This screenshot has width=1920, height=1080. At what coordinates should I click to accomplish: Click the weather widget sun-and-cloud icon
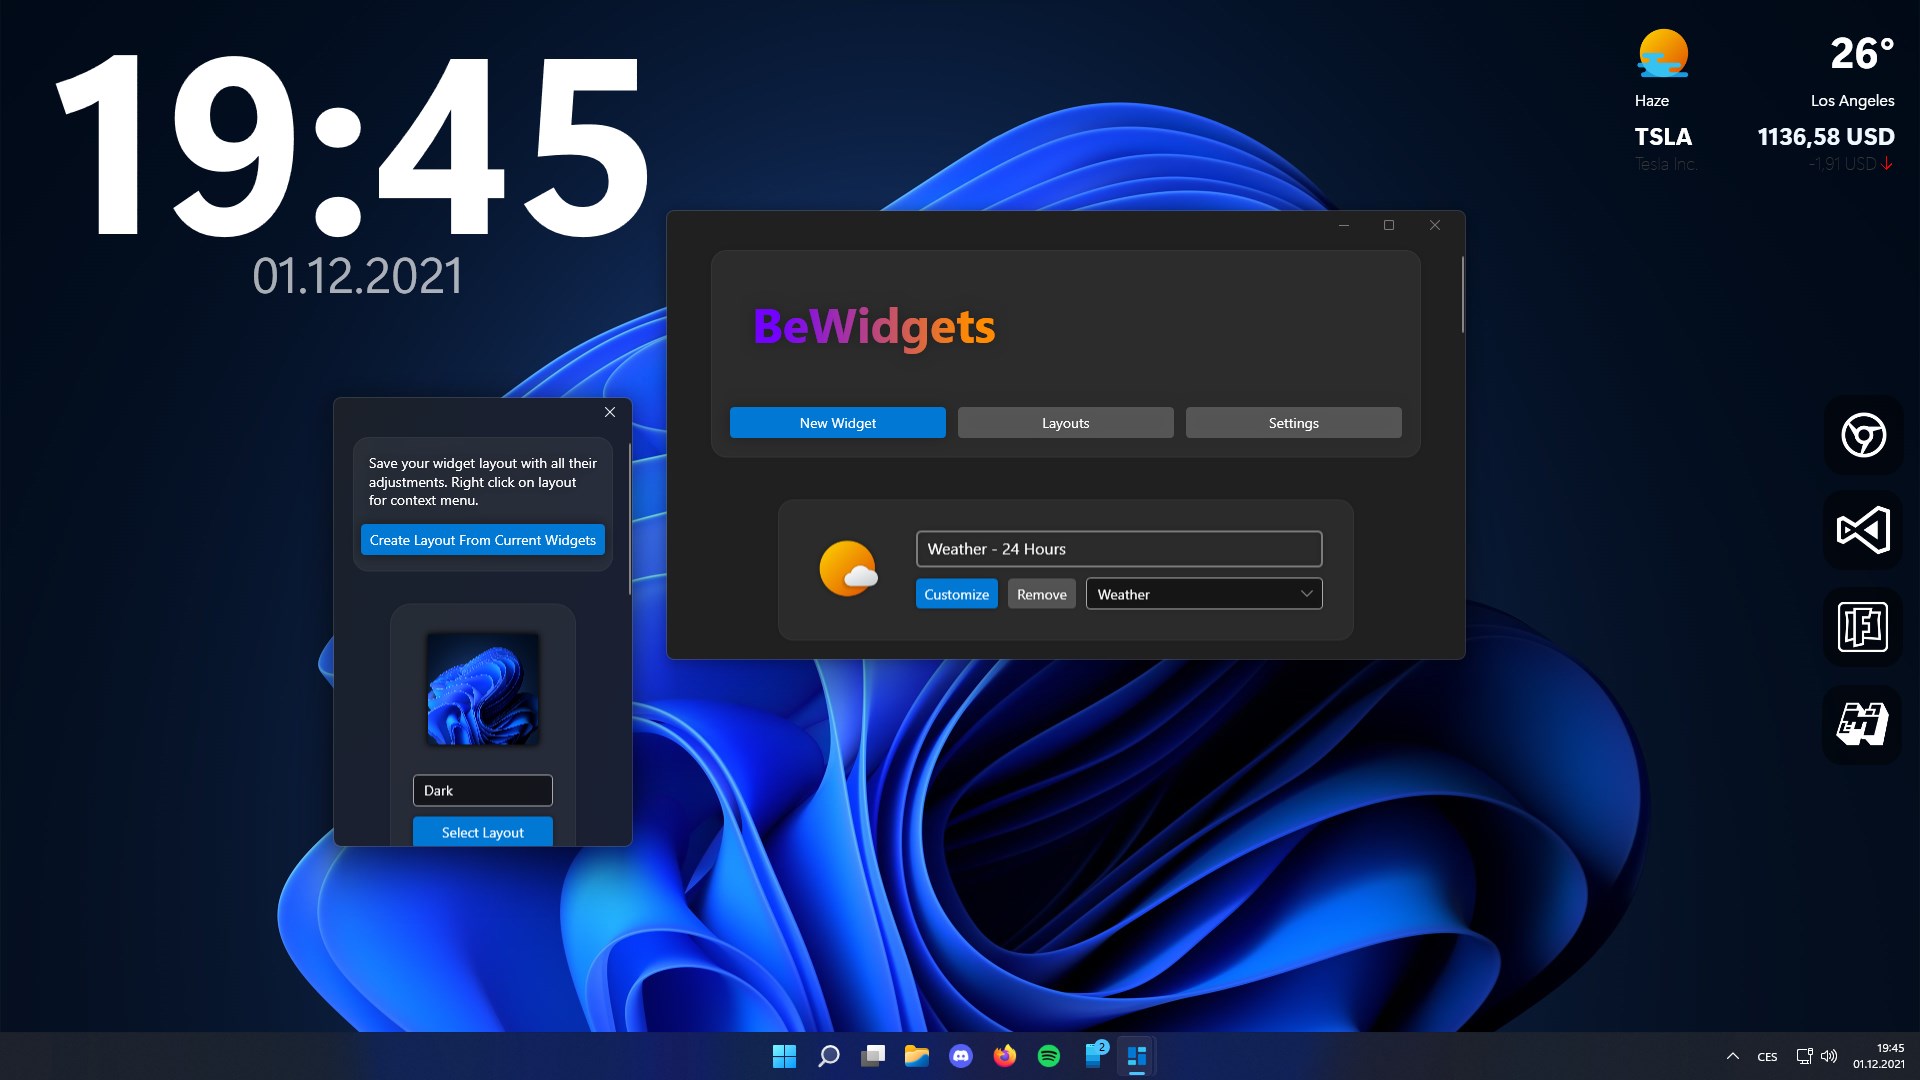(848, 569)
